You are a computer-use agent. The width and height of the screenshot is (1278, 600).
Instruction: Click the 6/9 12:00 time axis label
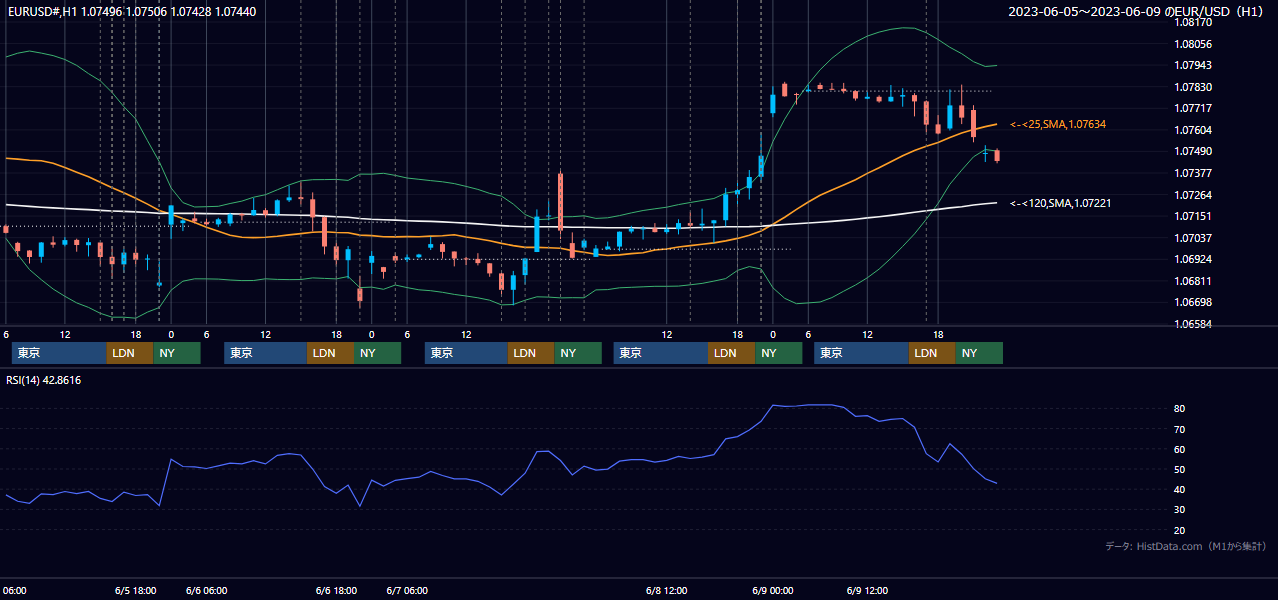pyautogui.click(x=868, y=591)
